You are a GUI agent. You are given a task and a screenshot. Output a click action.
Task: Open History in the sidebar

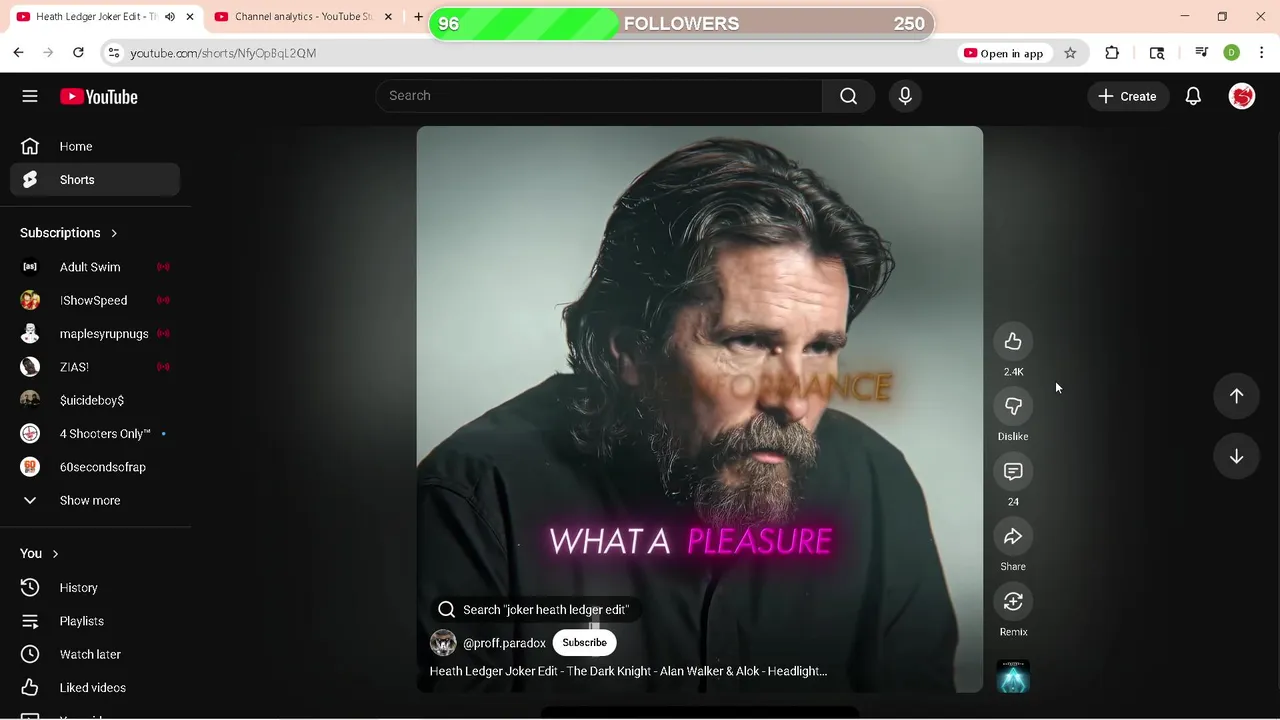click(x=95, y=588)
